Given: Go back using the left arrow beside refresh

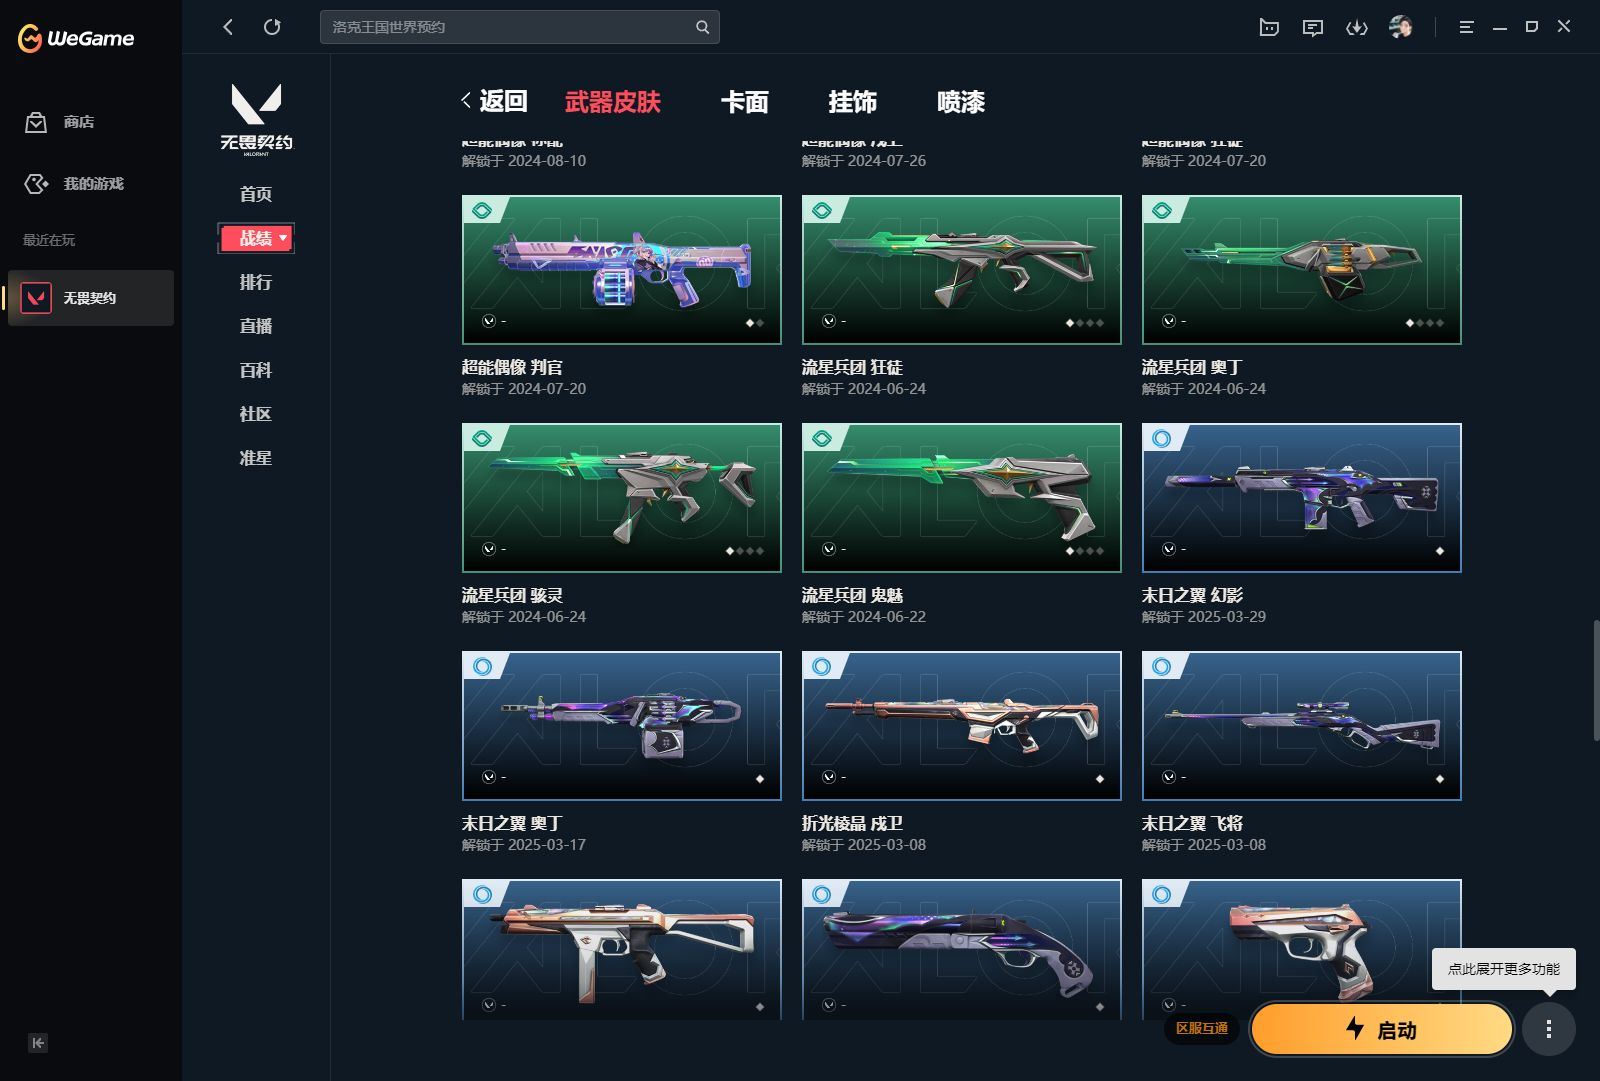Looking at the screenshot, I should (227, 27).
